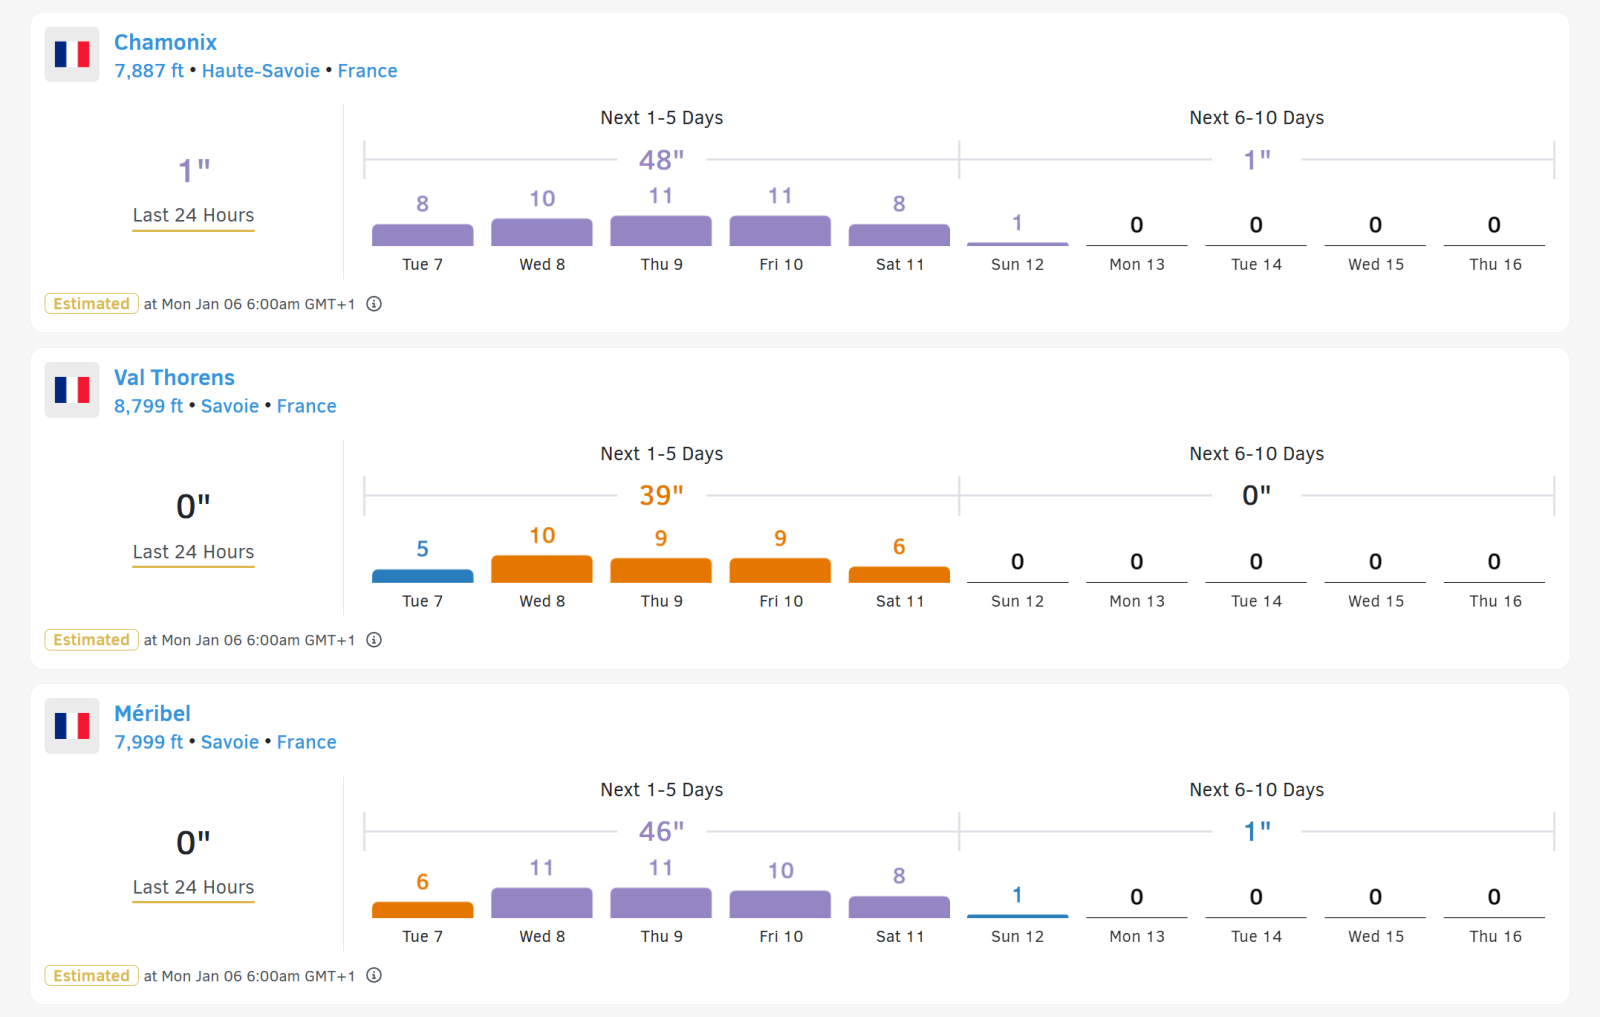Open the Chamonix resort page
The image size is (1600, 1017).
tap(165, 42)
